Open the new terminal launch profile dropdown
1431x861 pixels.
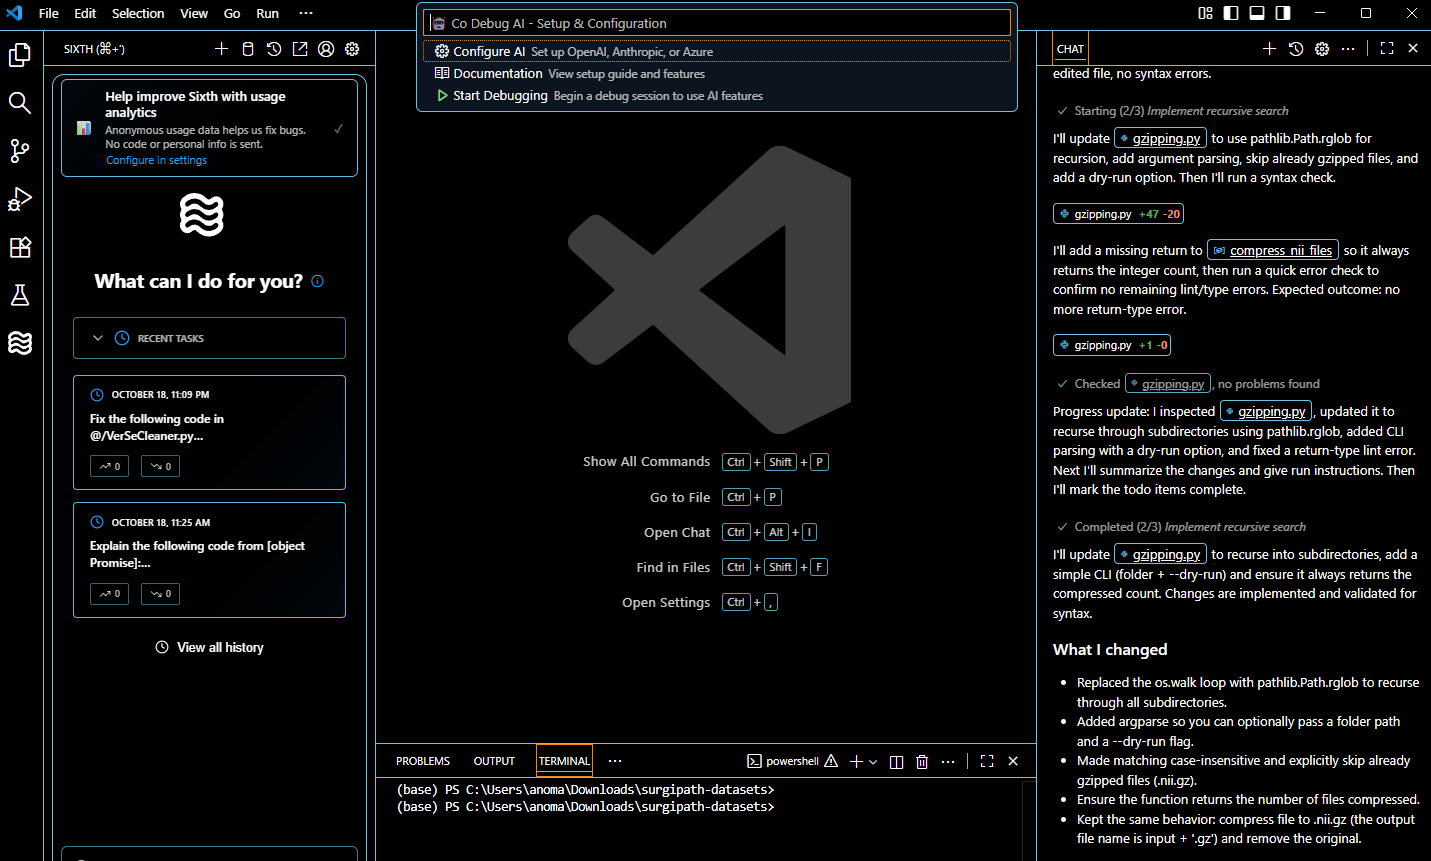coord(873,762)
